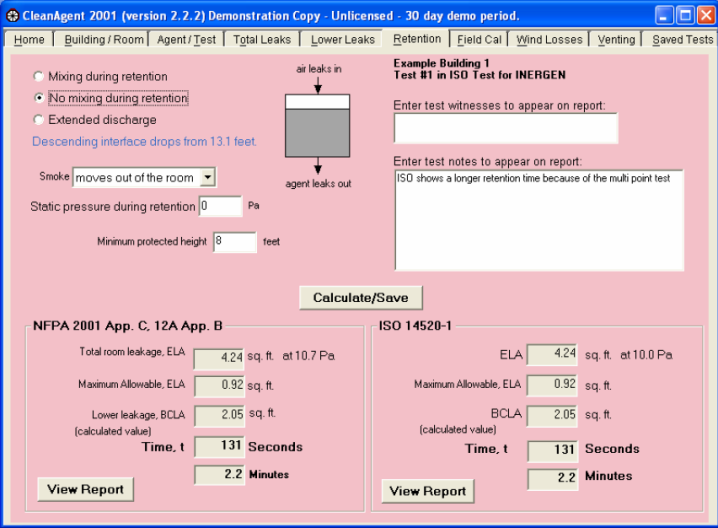Click the ISO Minutes value field
This screenshot has width=718, height=528.
[552, 479]
